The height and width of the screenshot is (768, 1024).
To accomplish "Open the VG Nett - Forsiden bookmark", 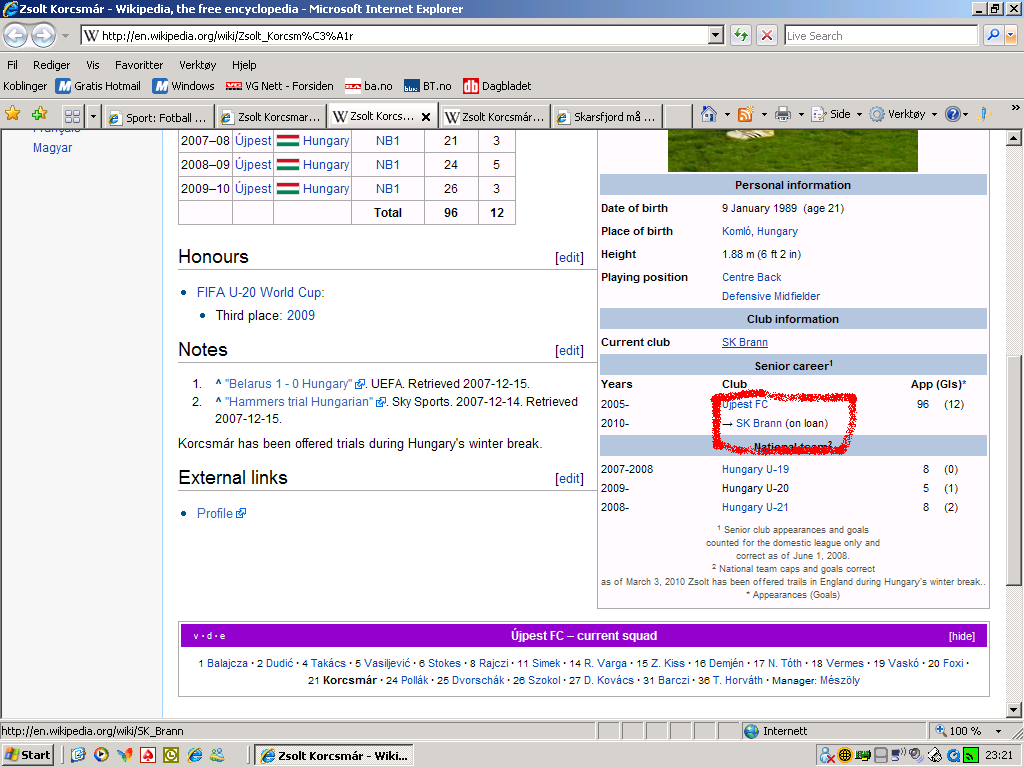I will point(280,86).
